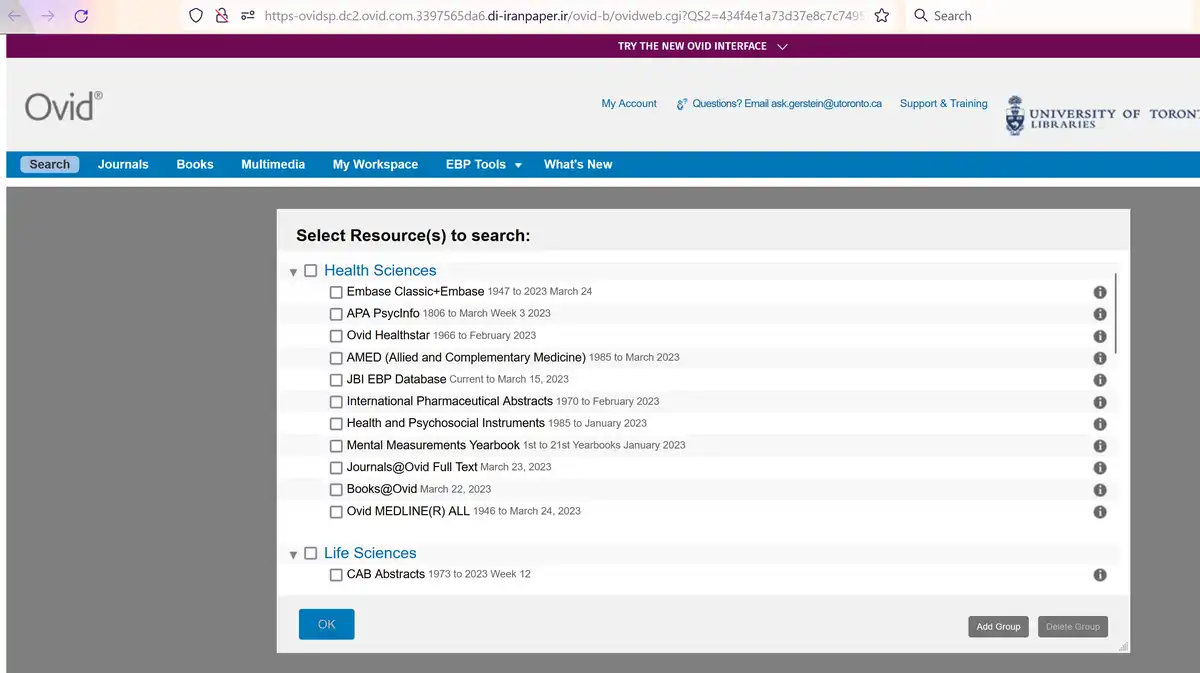Click the lock security icon
This screenshot has width=1200, height=673.
pos(222,16)
